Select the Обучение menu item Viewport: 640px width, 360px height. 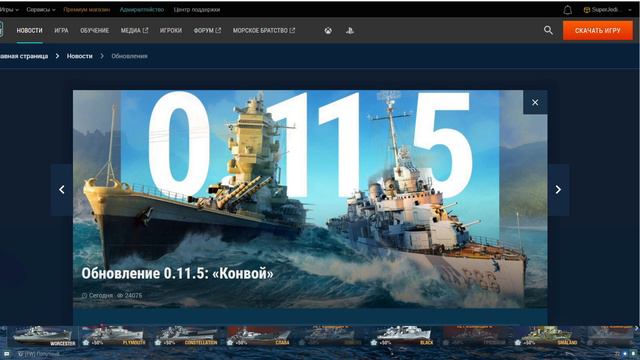tap(95, 31)
